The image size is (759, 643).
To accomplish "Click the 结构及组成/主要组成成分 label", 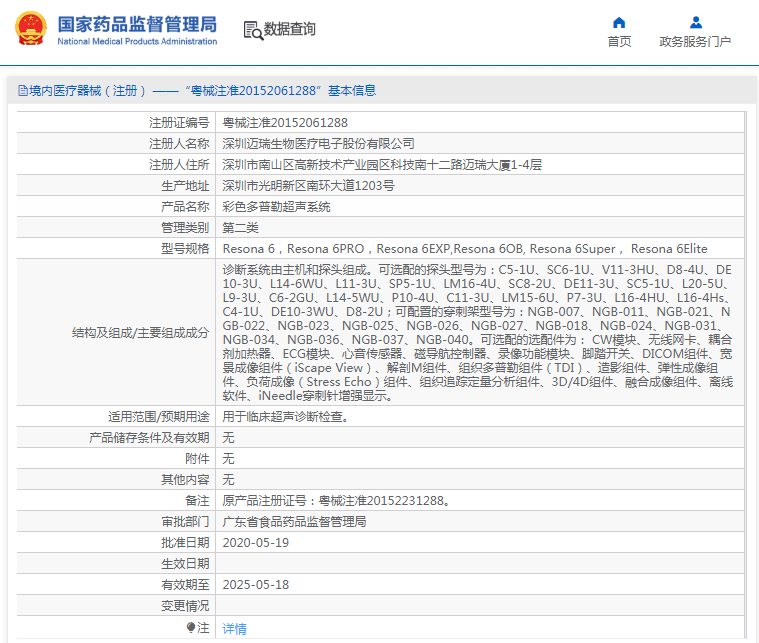I will coord(140,333).
